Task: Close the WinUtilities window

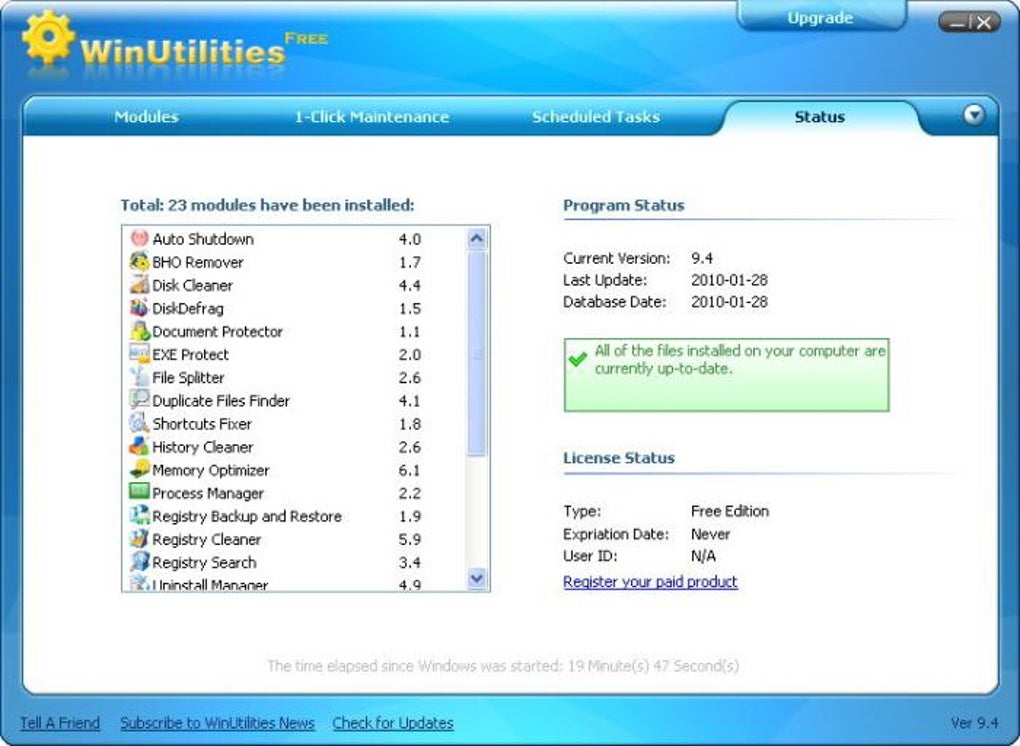Action: [985, 23]
